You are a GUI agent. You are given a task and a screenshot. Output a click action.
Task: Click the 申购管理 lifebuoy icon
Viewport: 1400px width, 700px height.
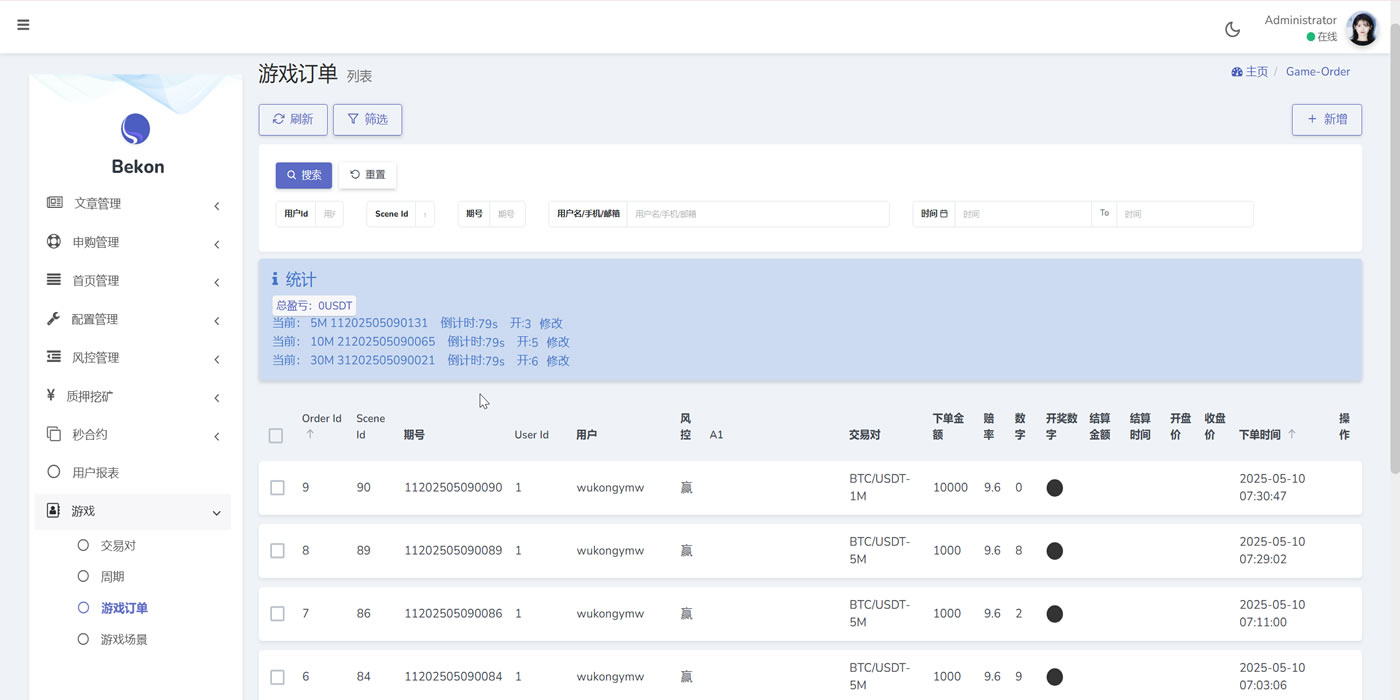[54, 242]
